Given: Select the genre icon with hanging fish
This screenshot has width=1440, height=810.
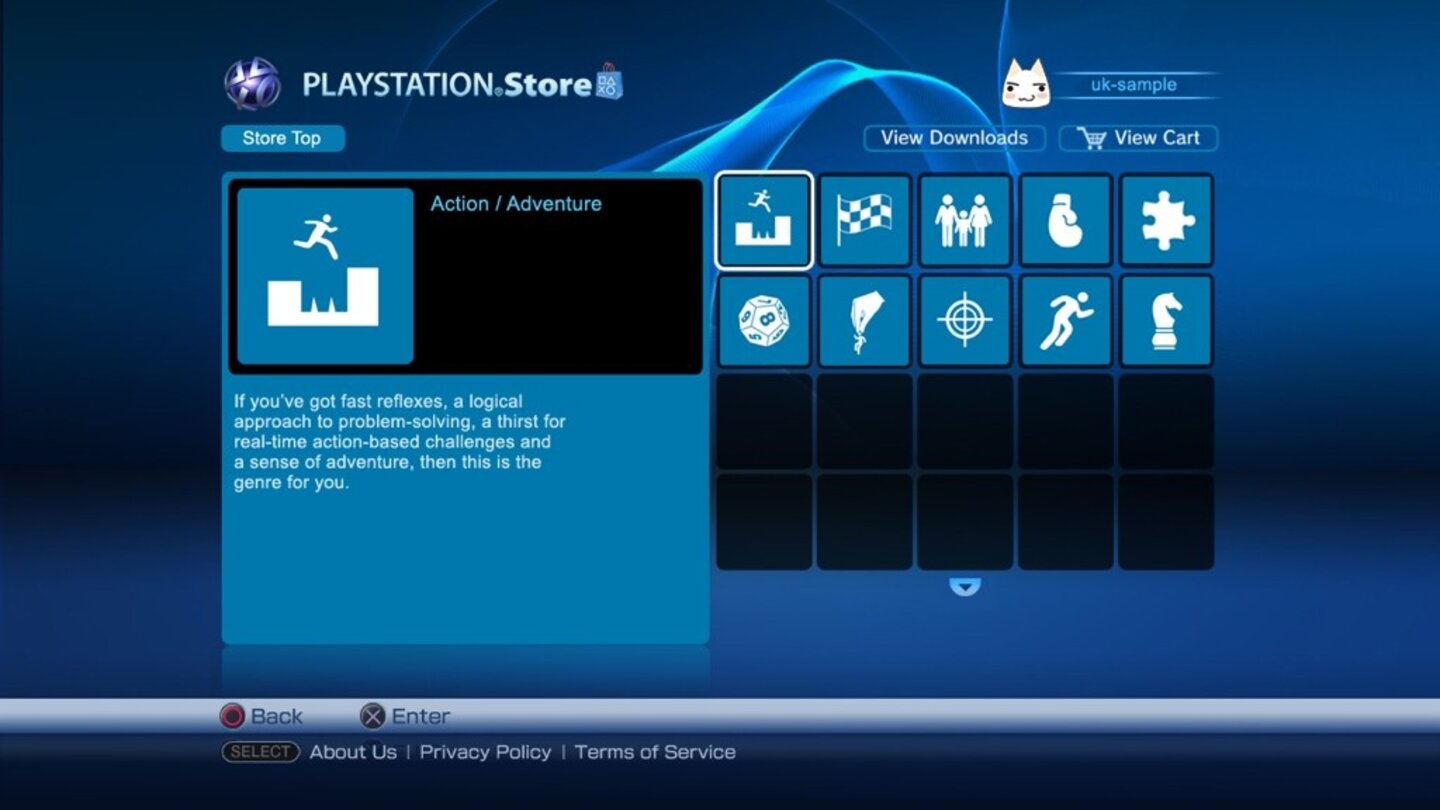Looking at the screenshot, I should (864, 321).
